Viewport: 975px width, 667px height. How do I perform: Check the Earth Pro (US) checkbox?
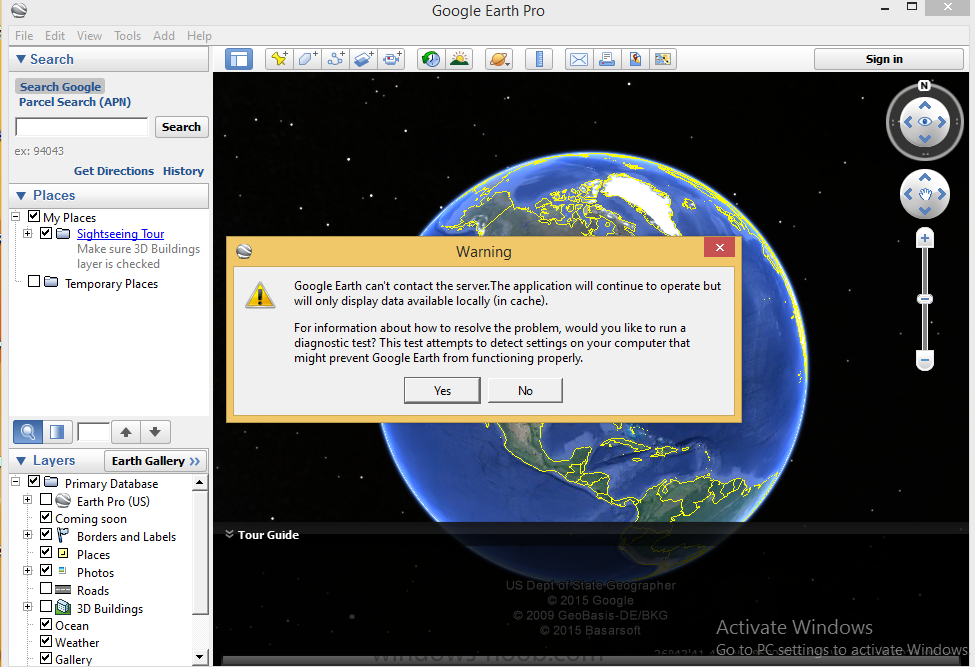(46, 499)
